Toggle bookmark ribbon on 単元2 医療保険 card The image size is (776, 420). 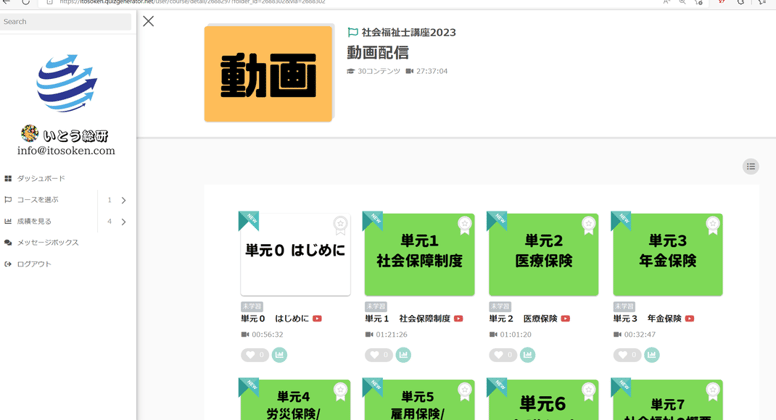tap(588, 226)
